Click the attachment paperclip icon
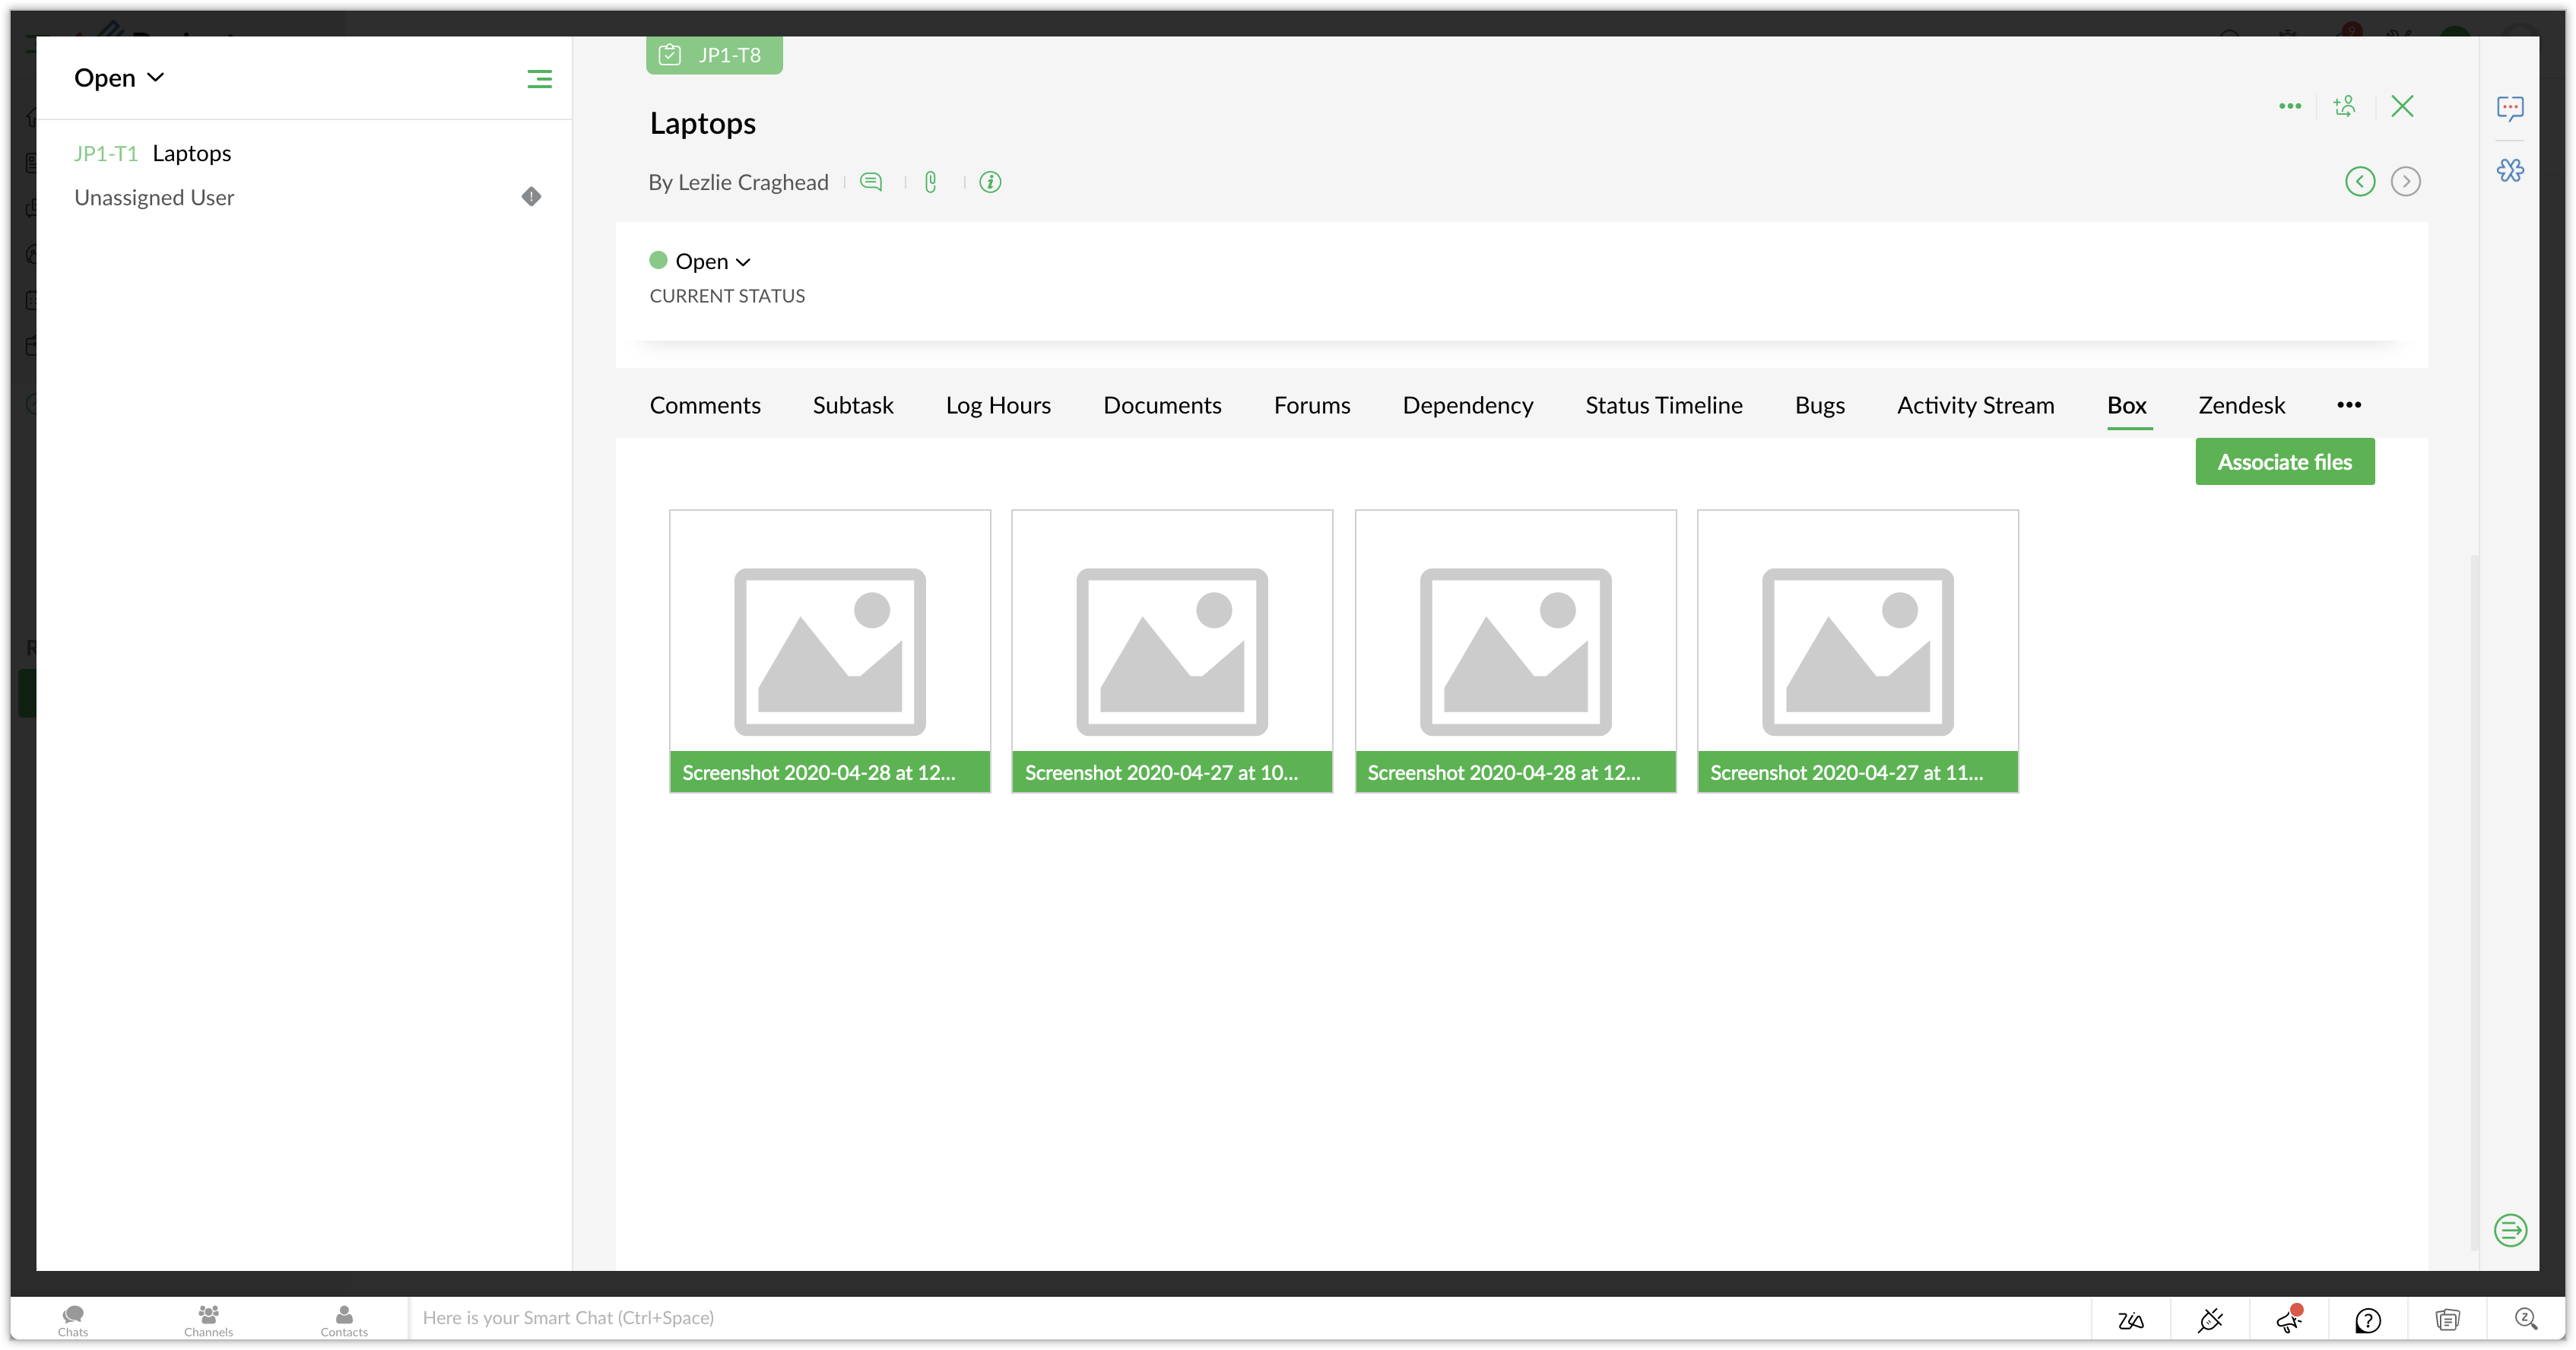The width and height of the screenshot is (2576, 1350). click(x=930, y=182)
